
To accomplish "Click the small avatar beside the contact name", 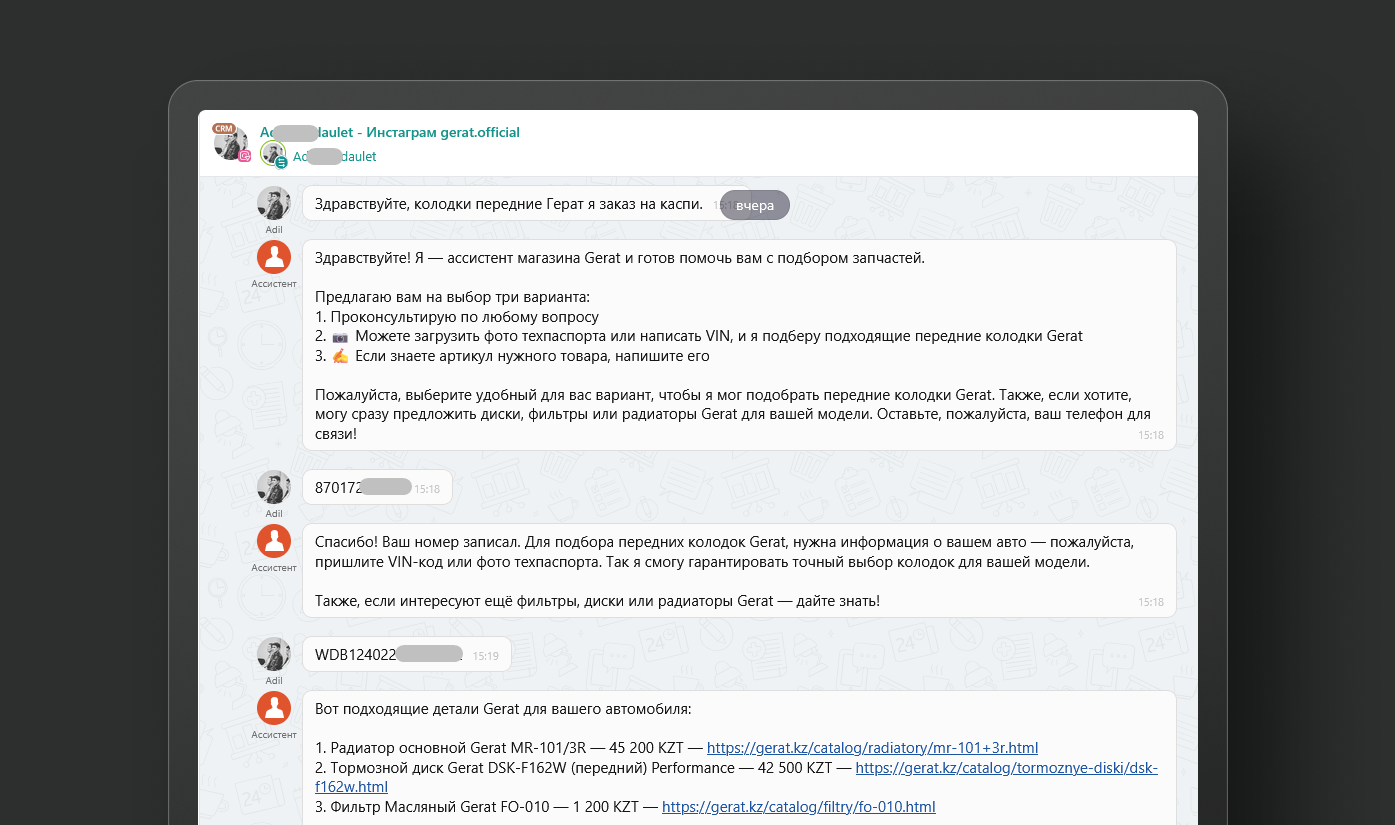I will coord(272,153).
